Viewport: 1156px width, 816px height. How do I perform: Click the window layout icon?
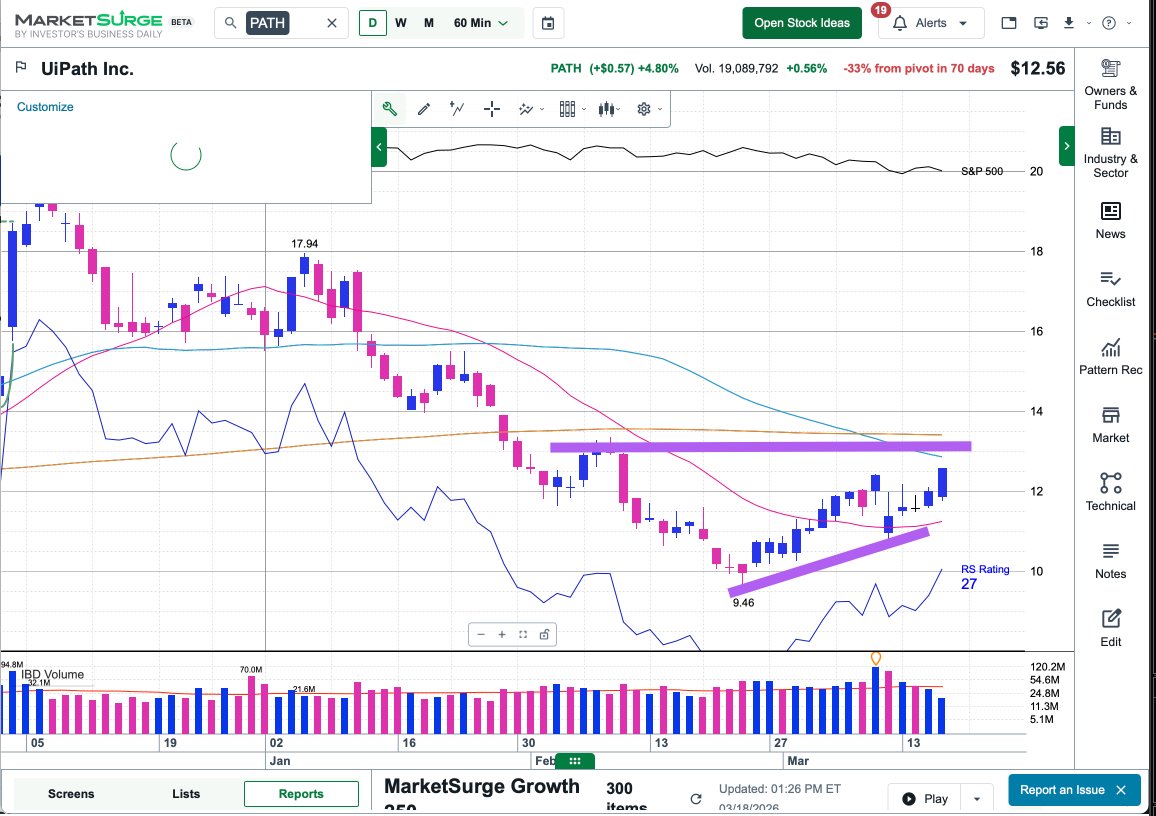coord(1009,23)
